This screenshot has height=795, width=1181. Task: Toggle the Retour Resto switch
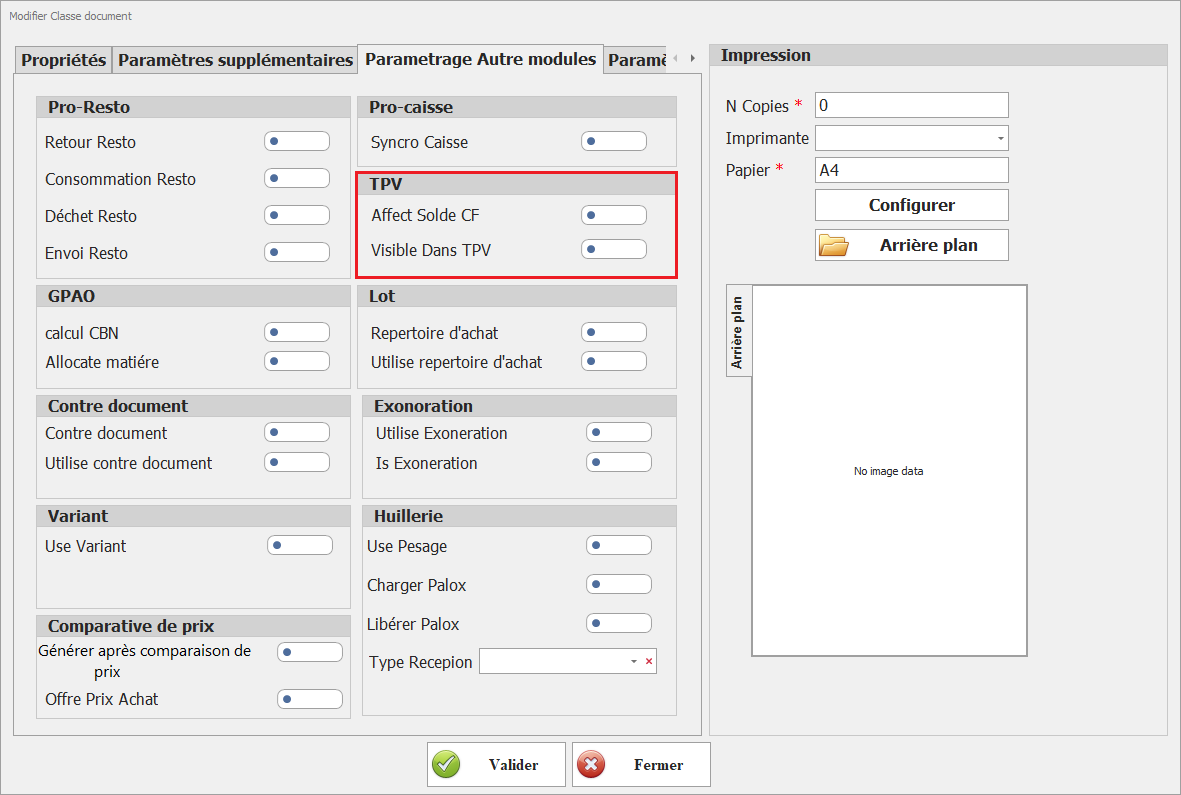297,142
